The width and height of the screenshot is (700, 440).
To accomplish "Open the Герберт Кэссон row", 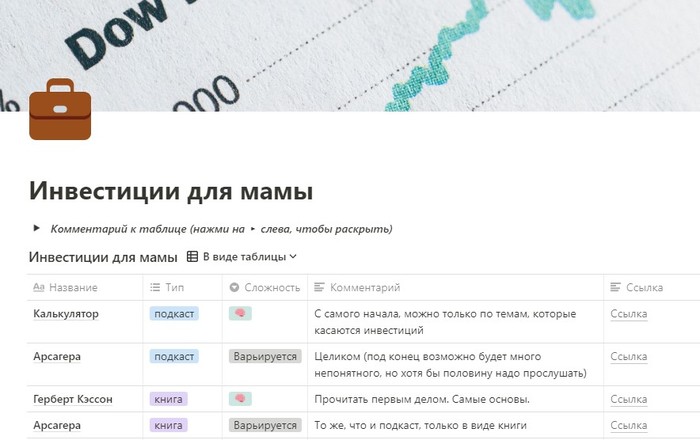I will pos(73,399).
